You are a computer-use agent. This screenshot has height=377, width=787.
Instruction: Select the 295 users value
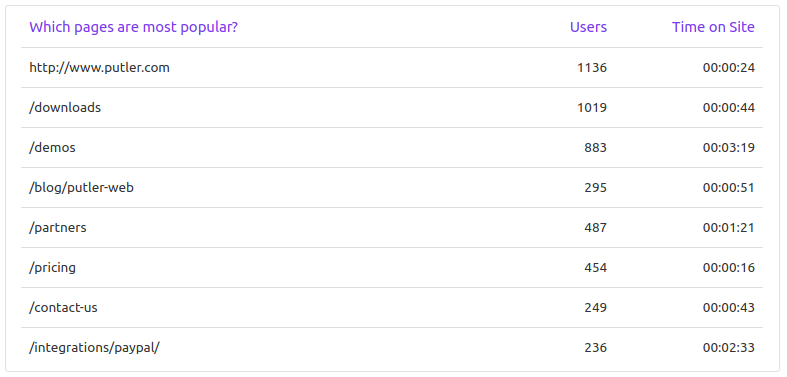click(595, 188)
